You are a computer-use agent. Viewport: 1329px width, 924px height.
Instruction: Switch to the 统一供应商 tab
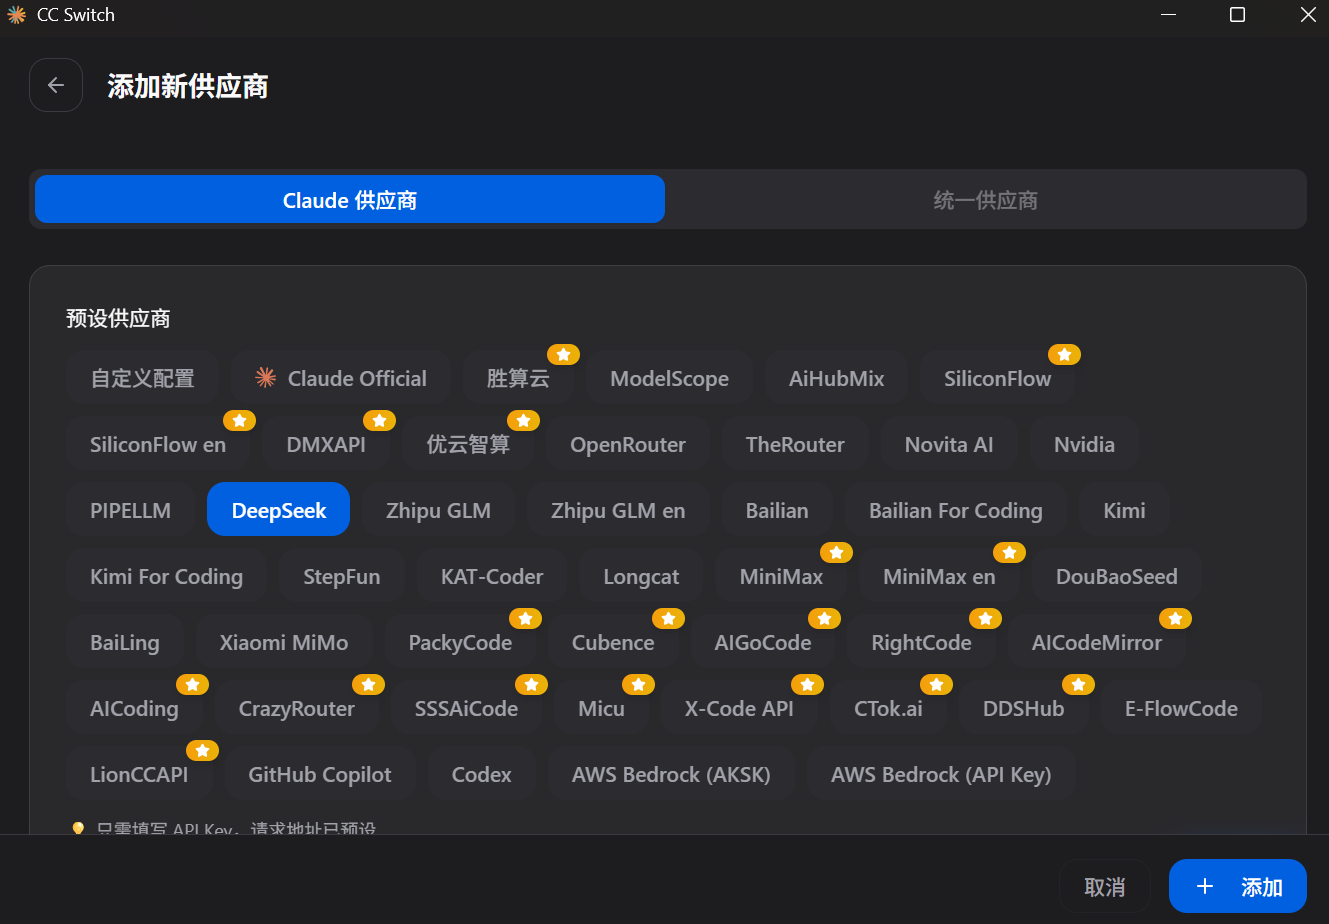tap(985, 199)
